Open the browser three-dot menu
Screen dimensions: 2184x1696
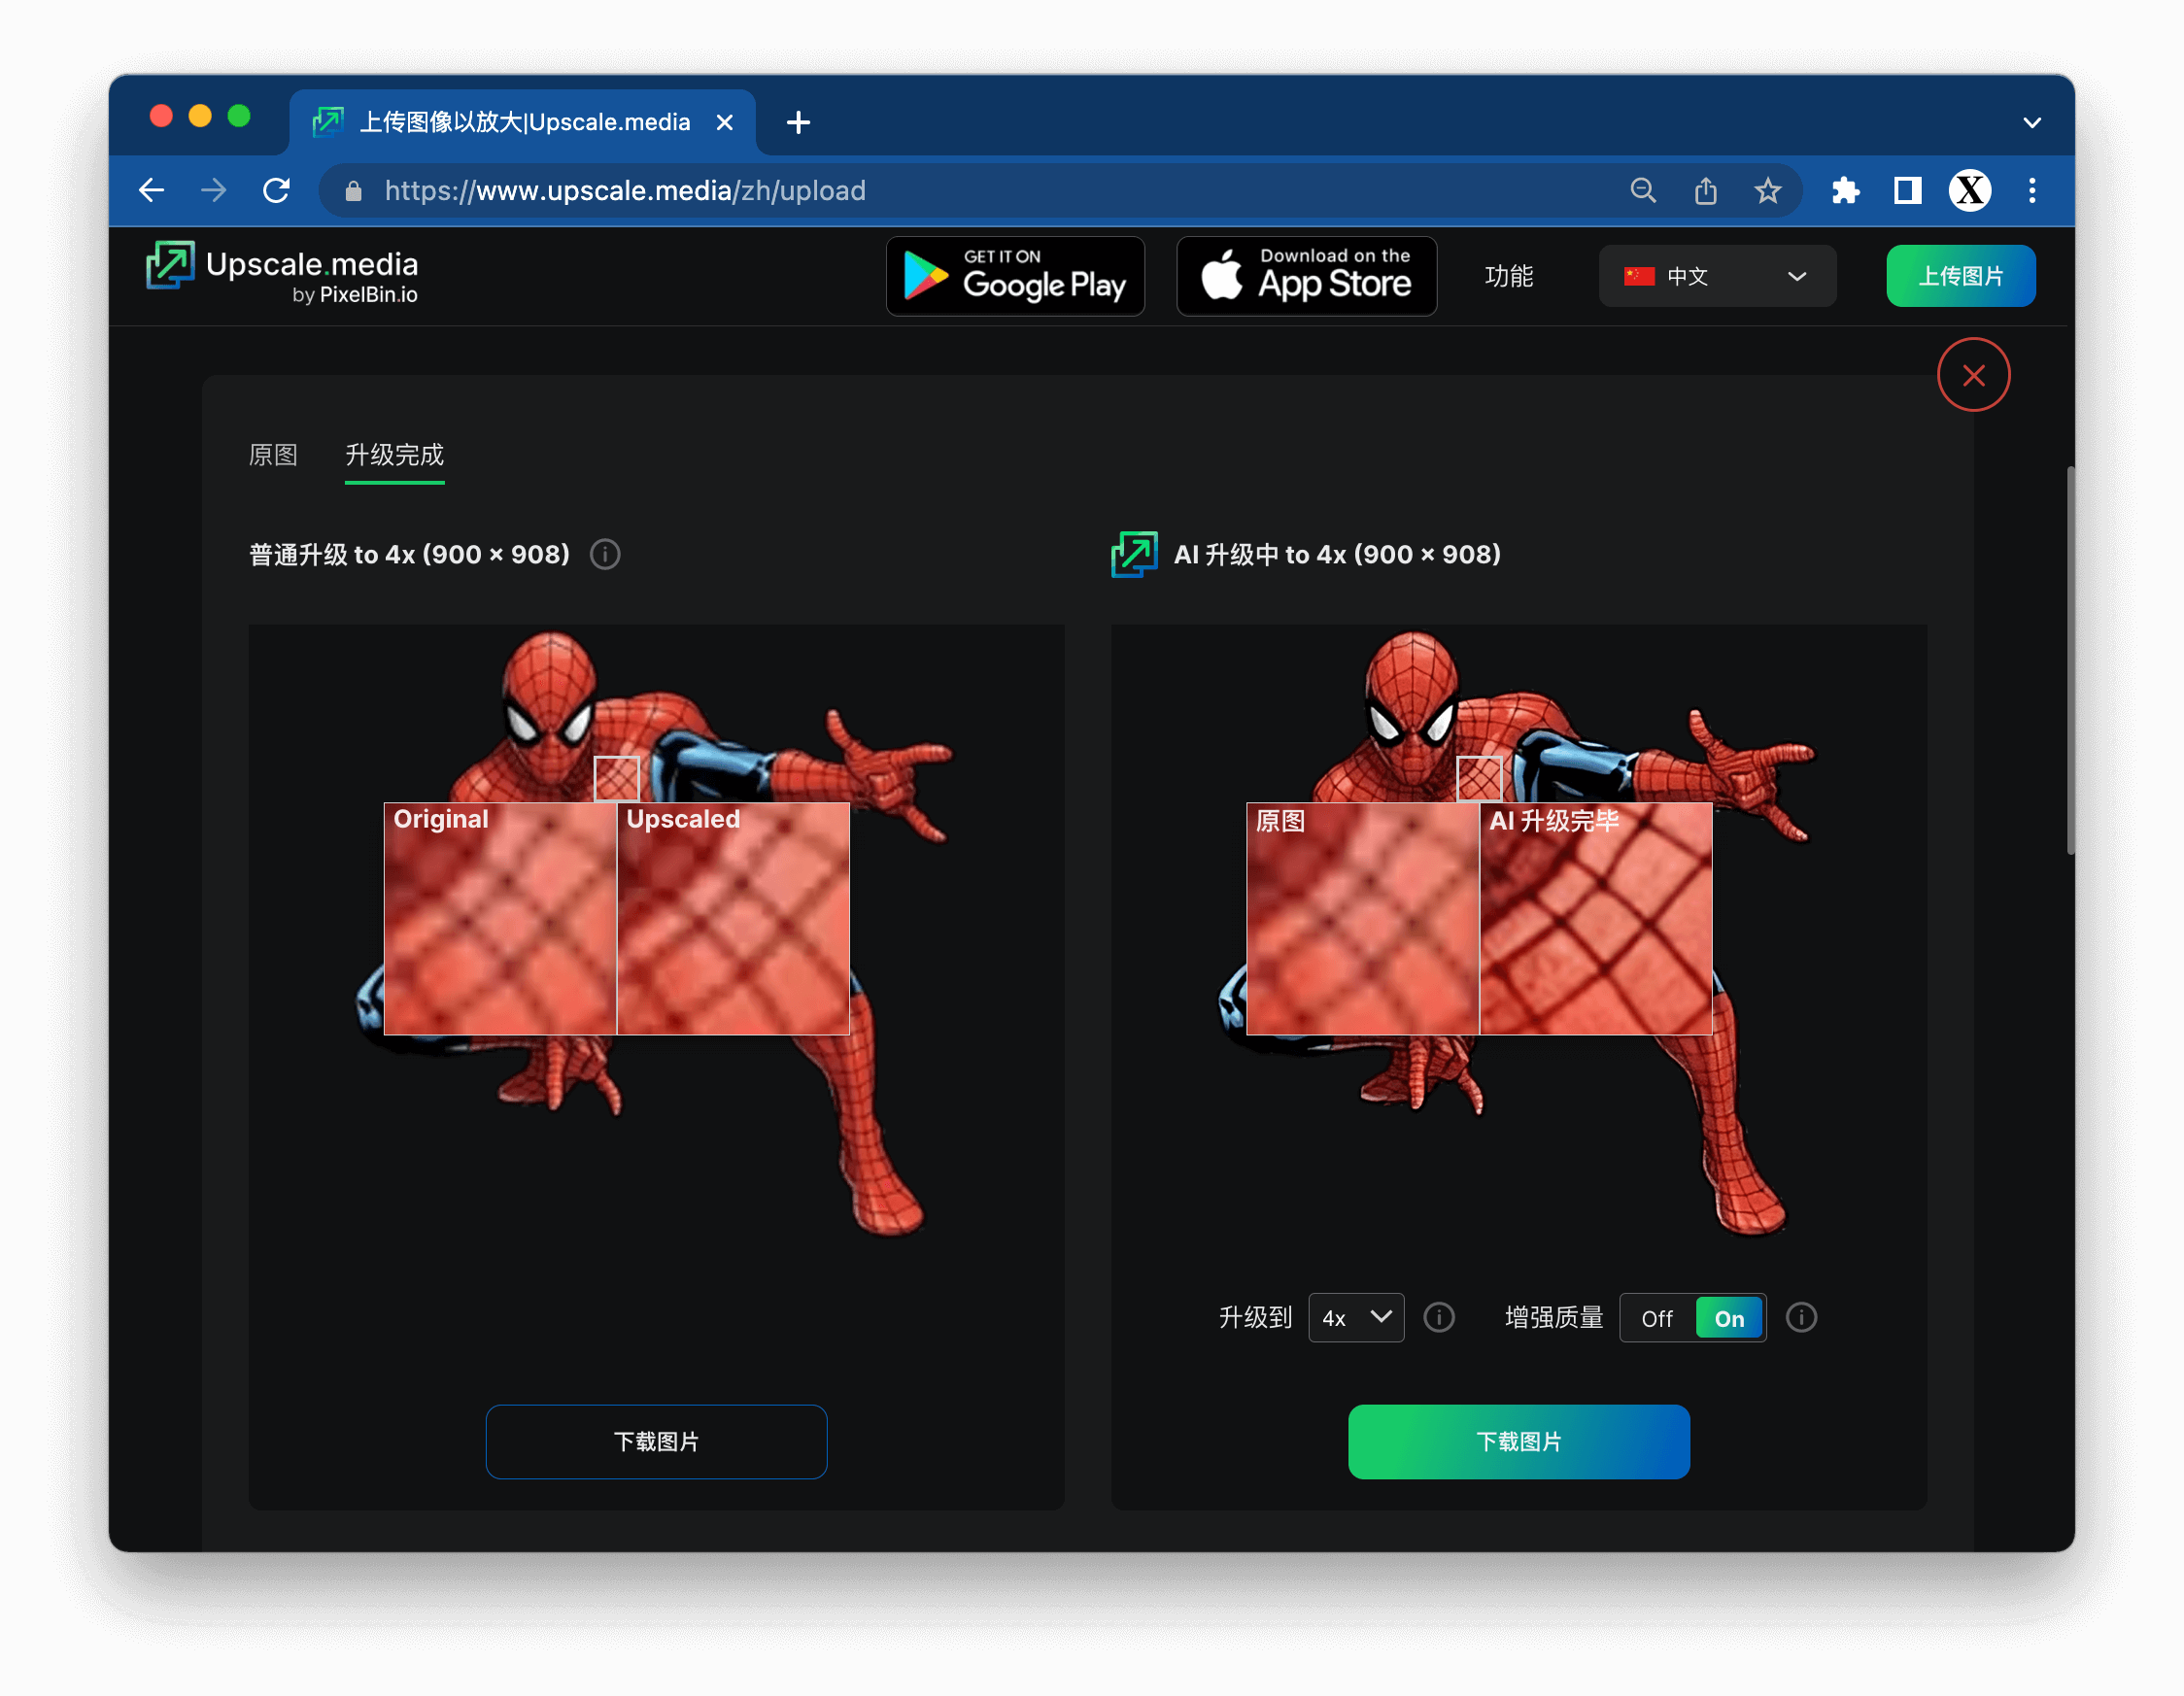point(2032,190)
